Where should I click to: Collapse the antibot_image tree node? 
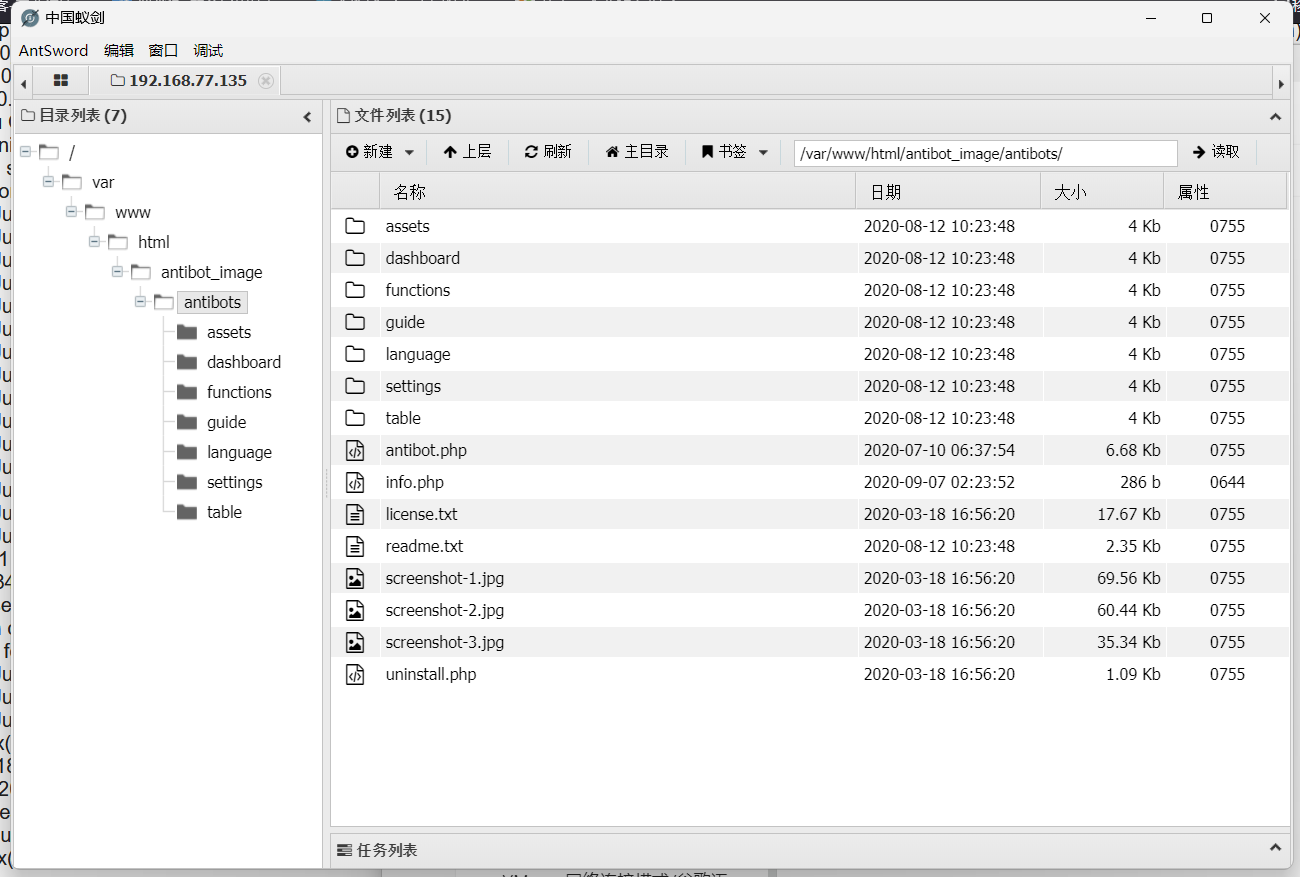coord(118,272)
